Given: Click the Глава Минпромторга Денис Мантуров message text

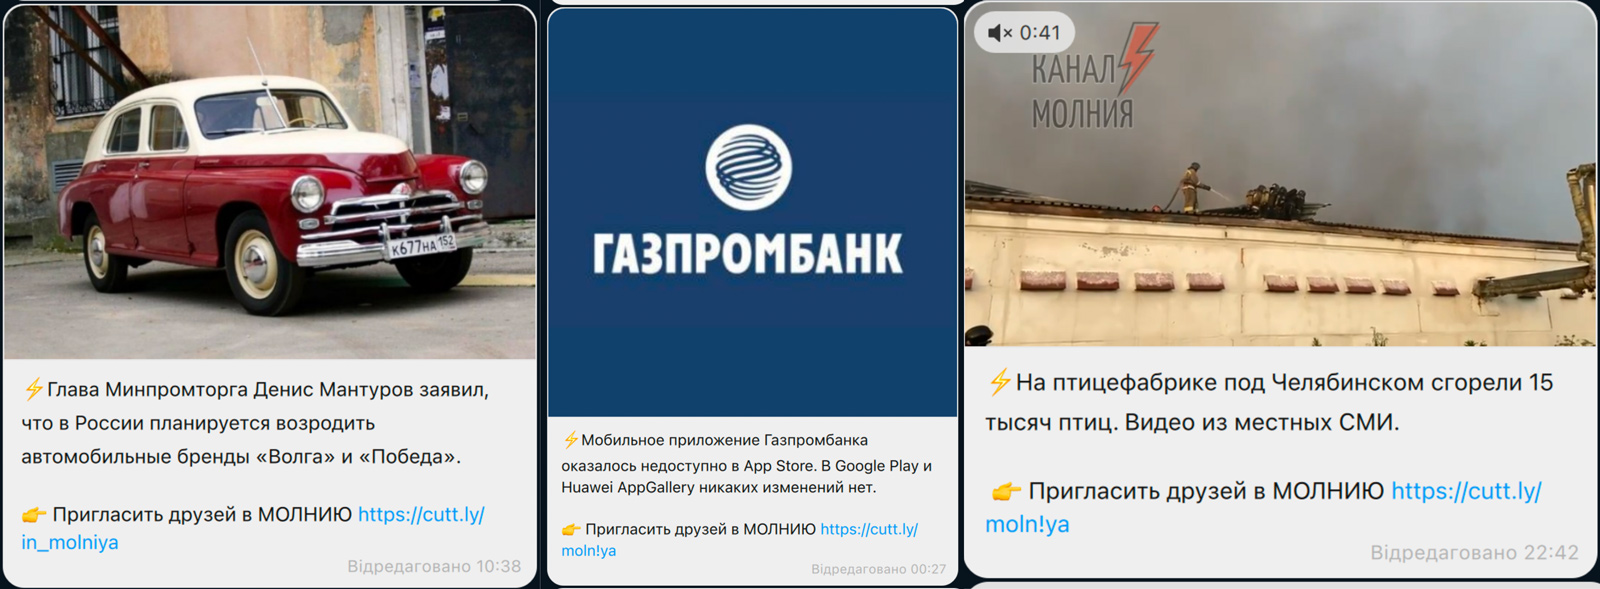Looking at the screenshot, I should click(x=256, y=423).
